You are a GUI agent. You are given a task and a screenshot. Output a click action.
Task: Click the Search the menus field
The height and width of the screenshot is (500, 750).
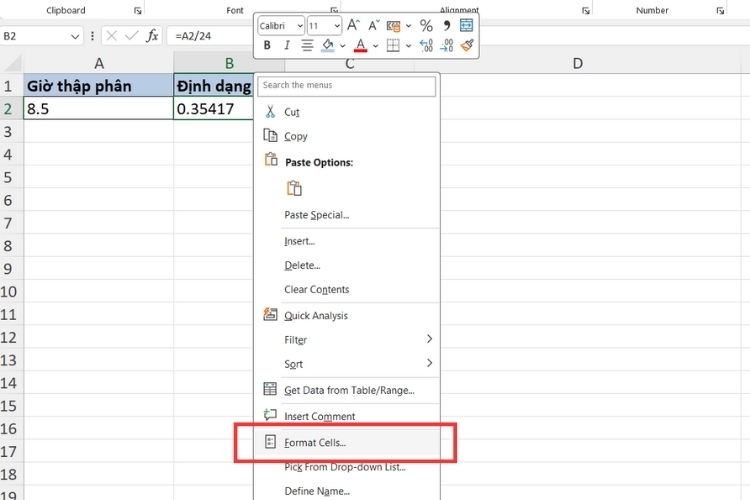pyautogui.click(x=346, y=86)
